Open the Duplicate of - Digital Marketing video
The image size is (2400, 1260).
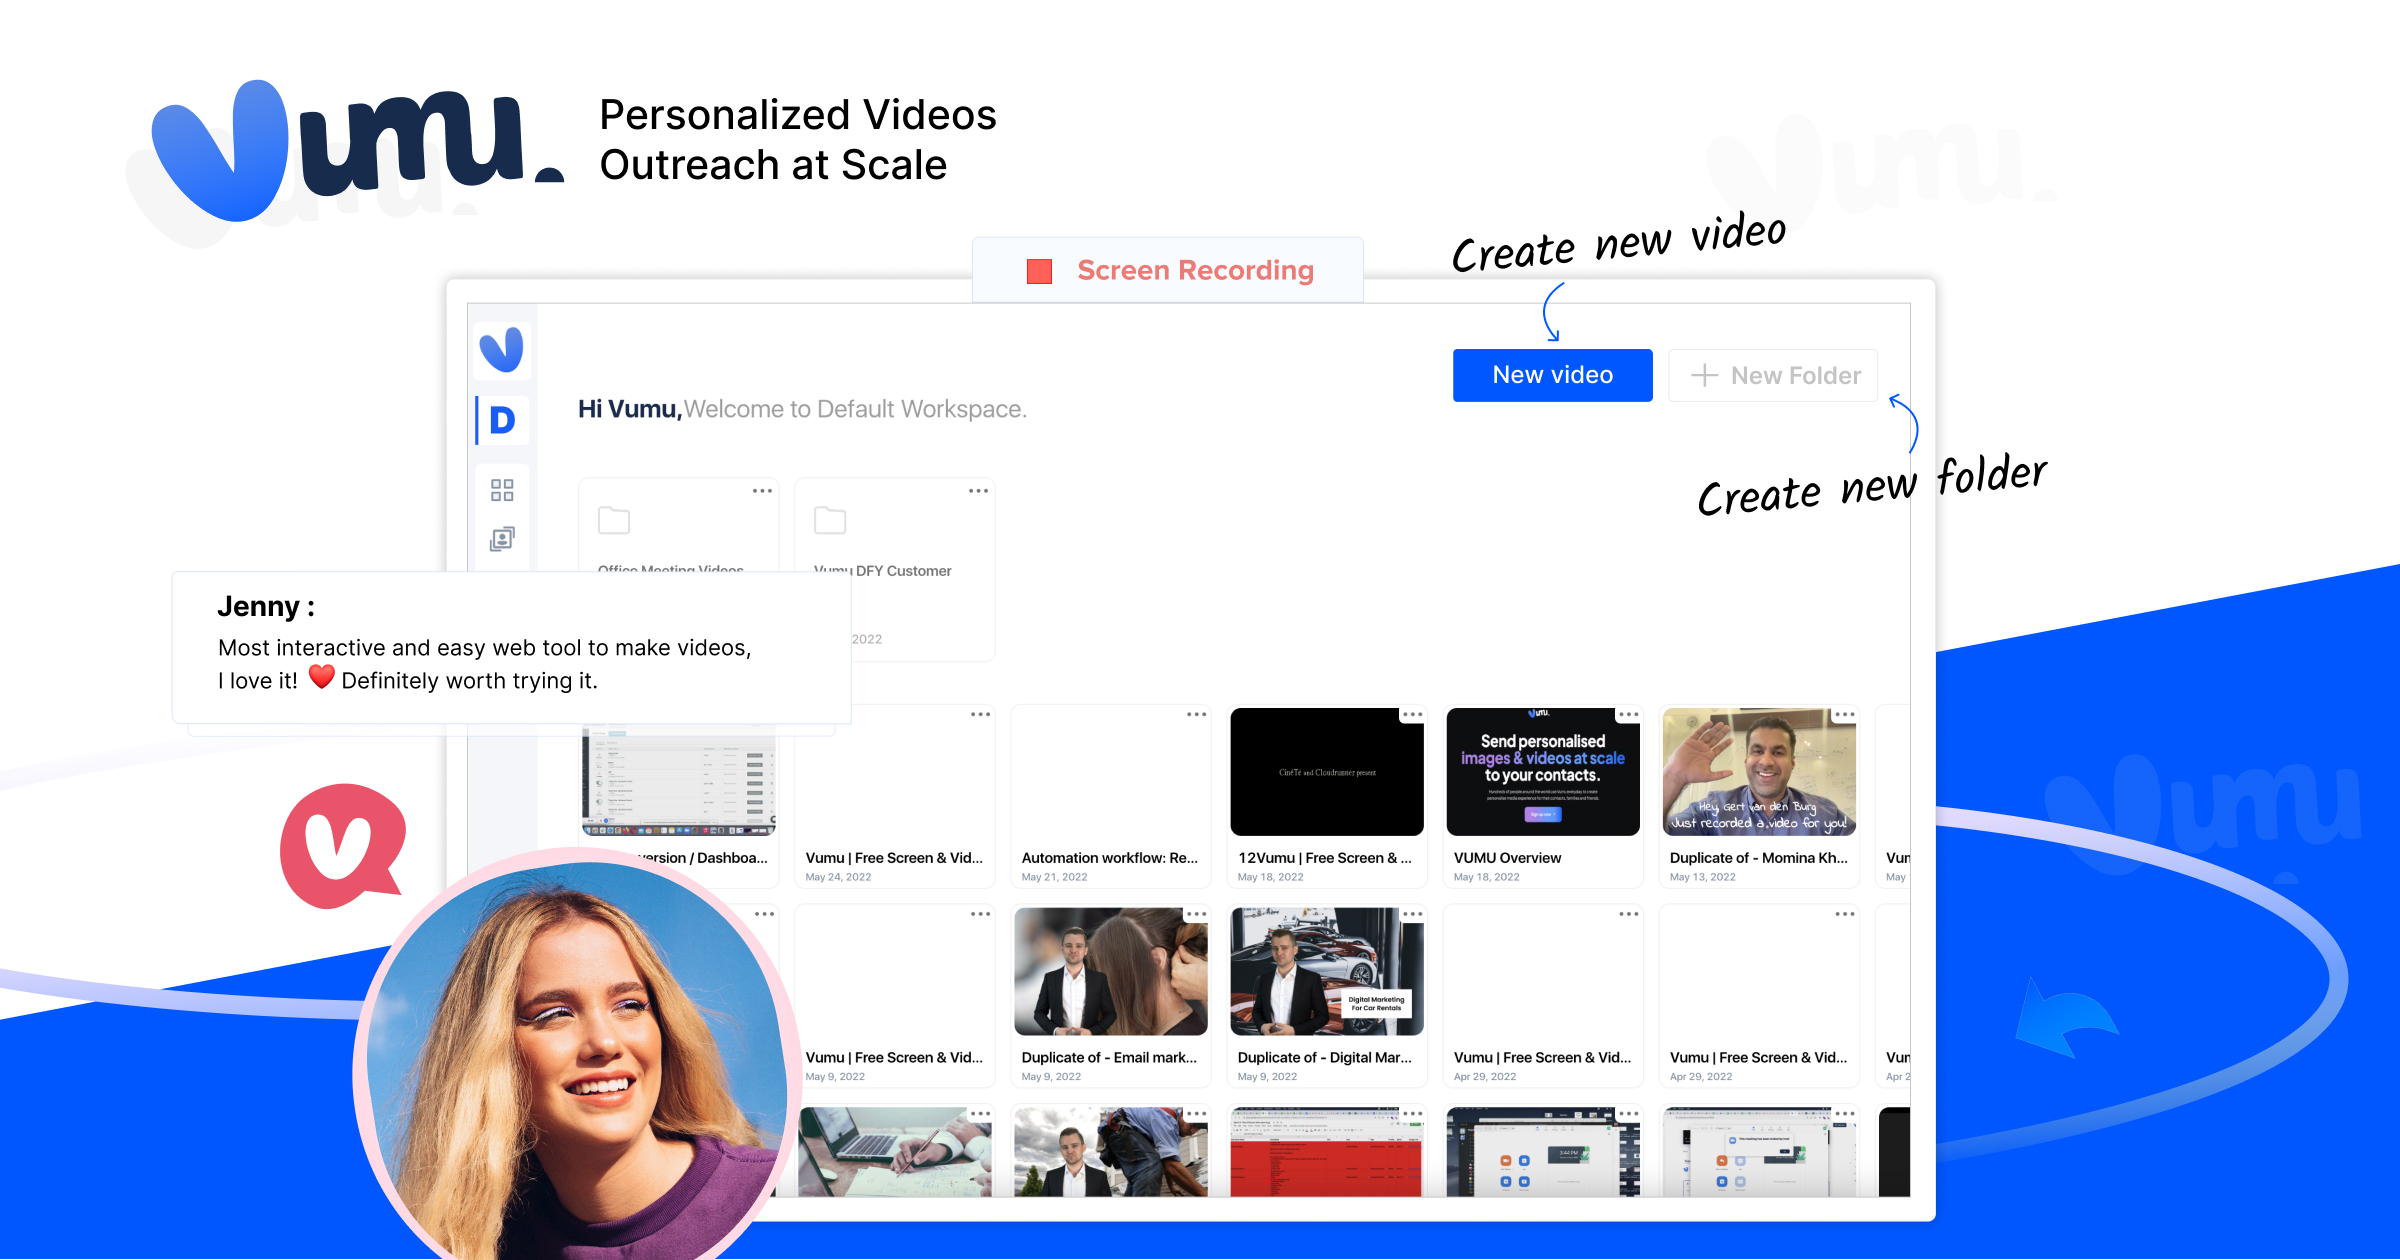1327,970
